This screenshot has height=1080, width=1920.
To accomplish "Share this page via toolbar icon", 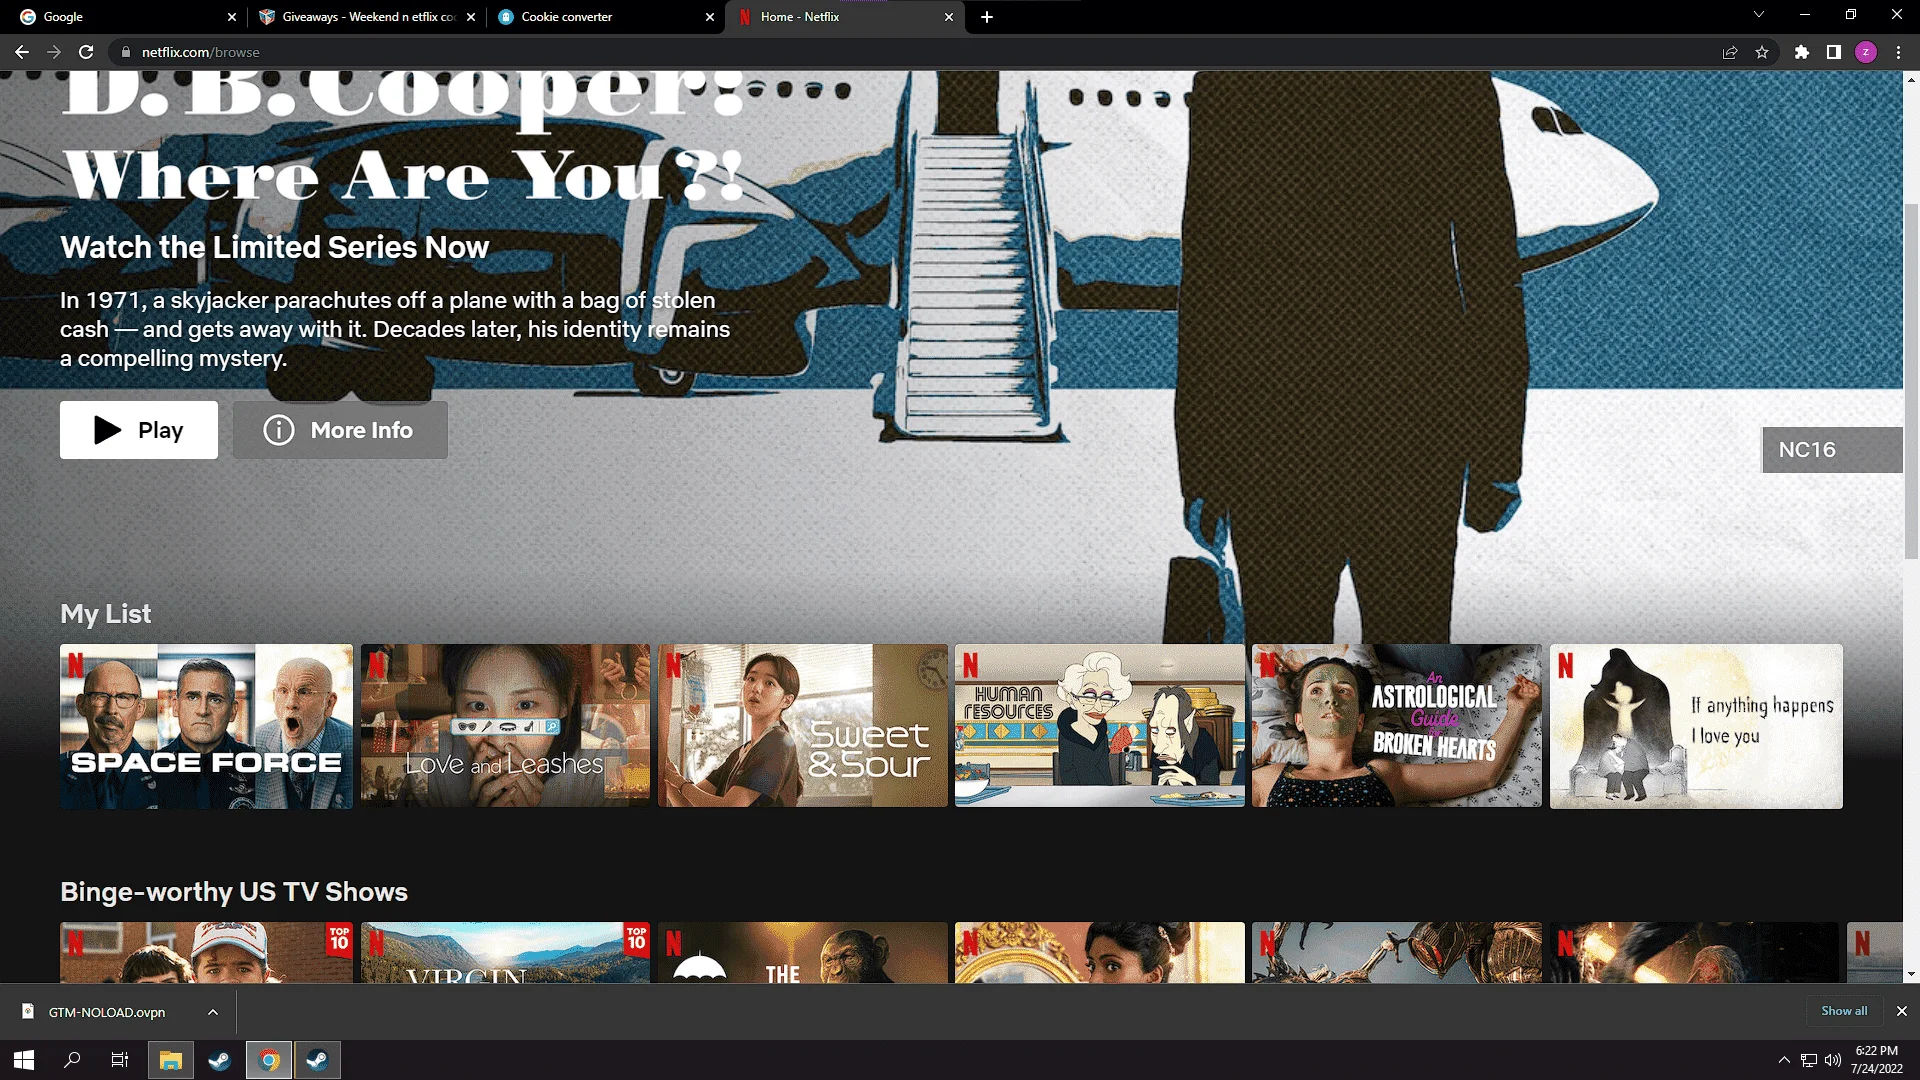I will 1730,52.
